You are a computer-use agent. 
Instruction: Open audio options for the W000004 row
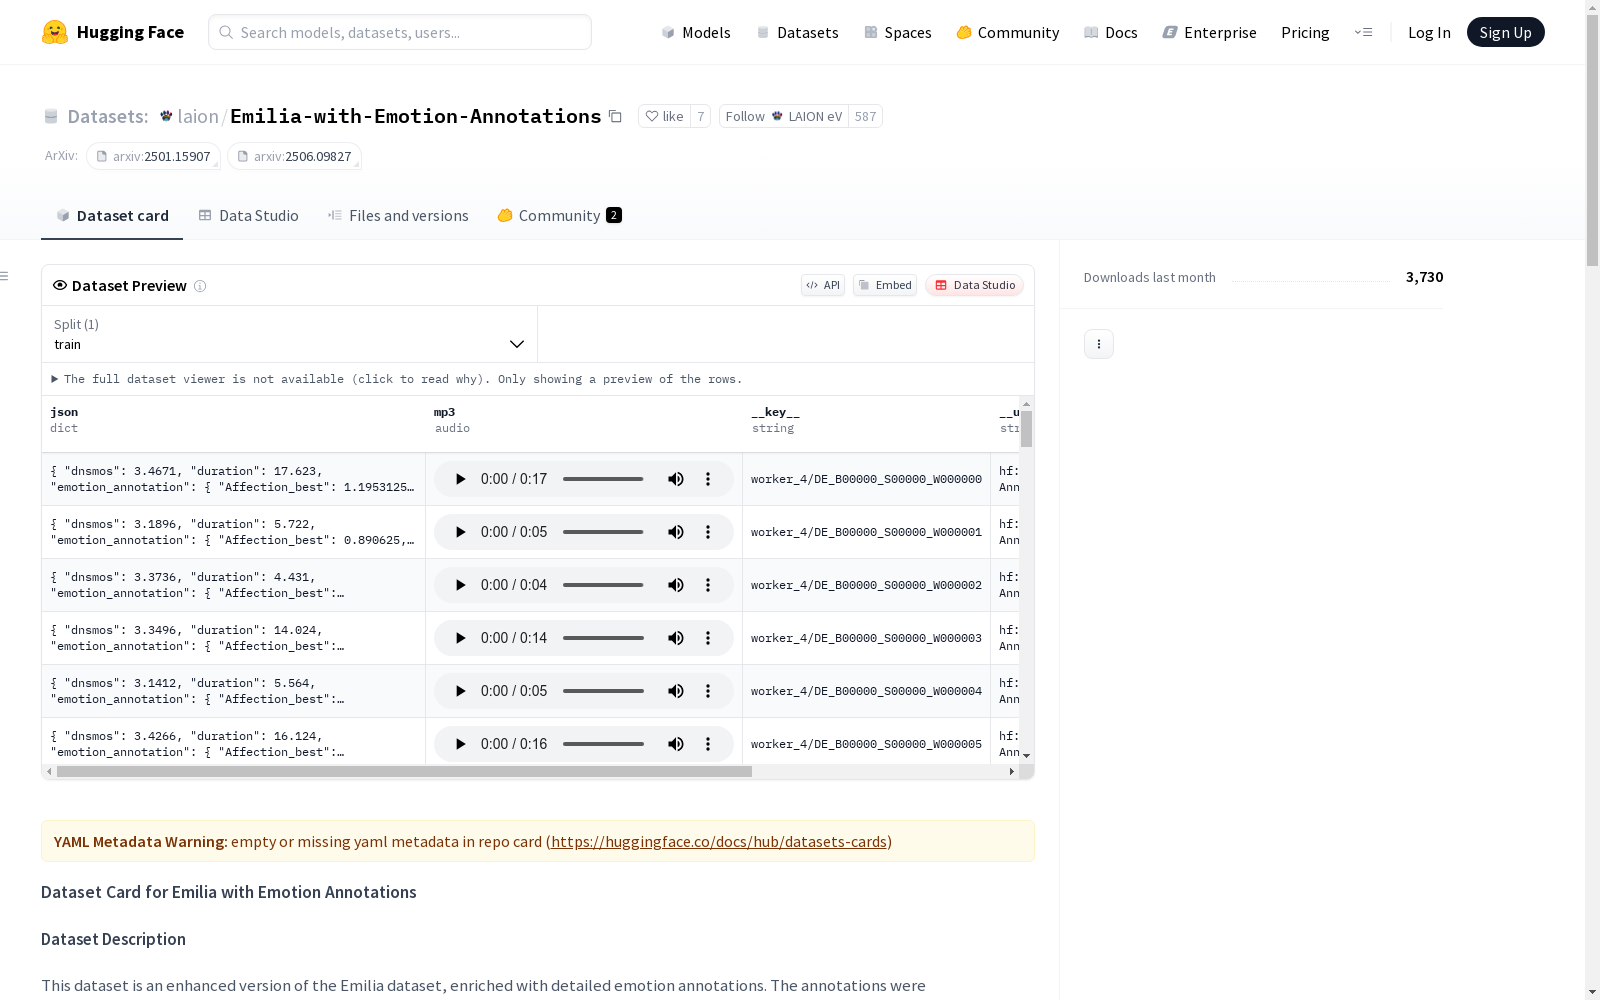coord(708,691)
